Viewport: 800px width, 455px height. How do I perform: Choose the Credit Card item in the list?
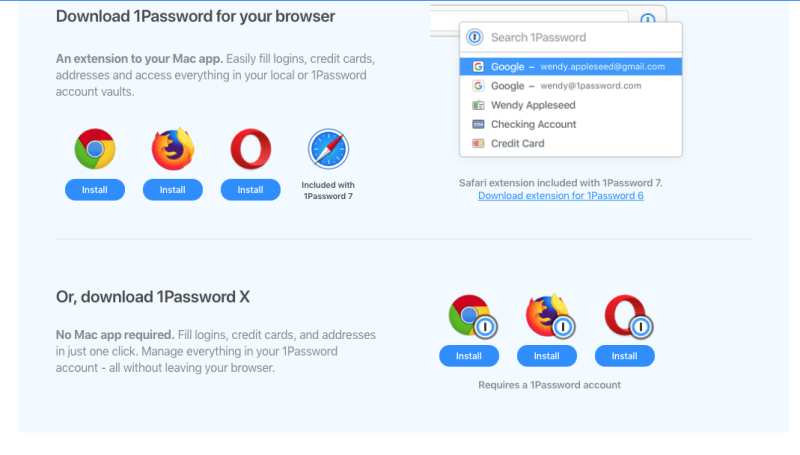point(571,144)
